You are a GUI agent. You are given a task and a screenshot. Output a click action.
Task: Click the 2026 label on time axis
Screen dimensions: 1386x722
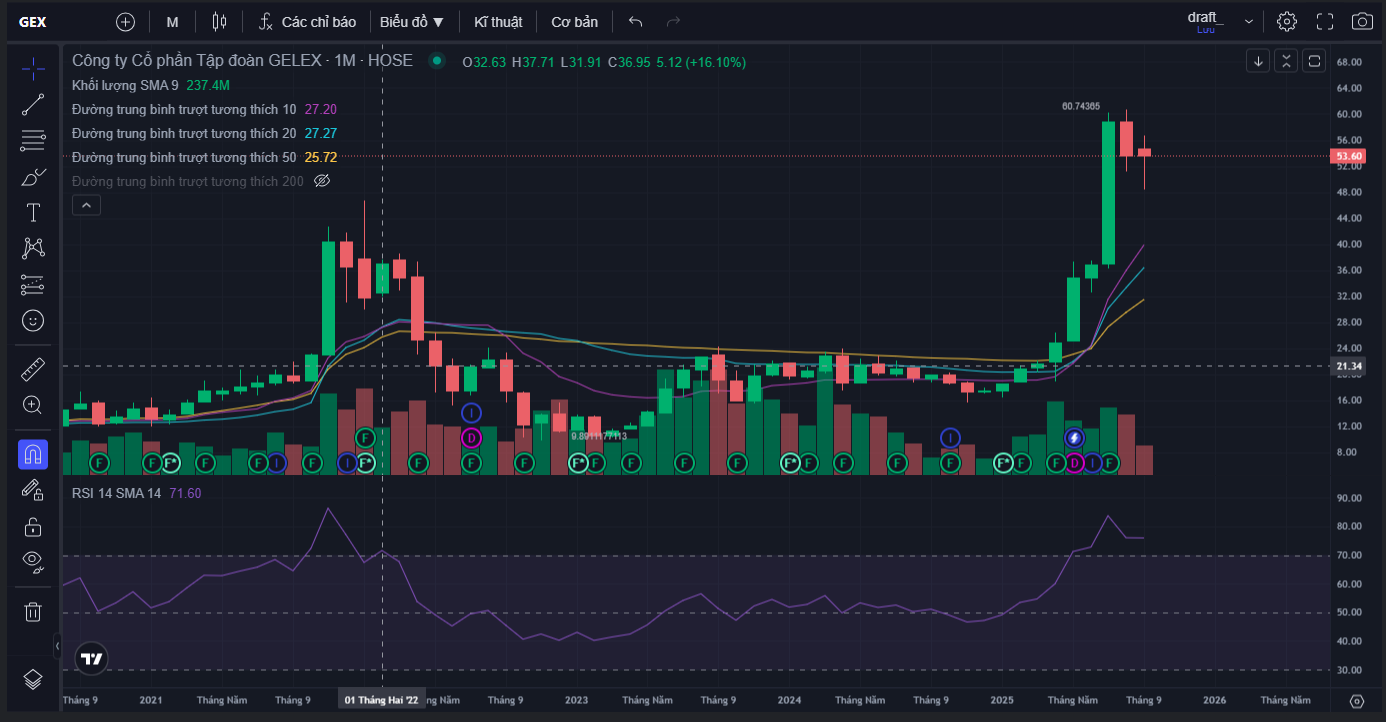[1215, 700]
